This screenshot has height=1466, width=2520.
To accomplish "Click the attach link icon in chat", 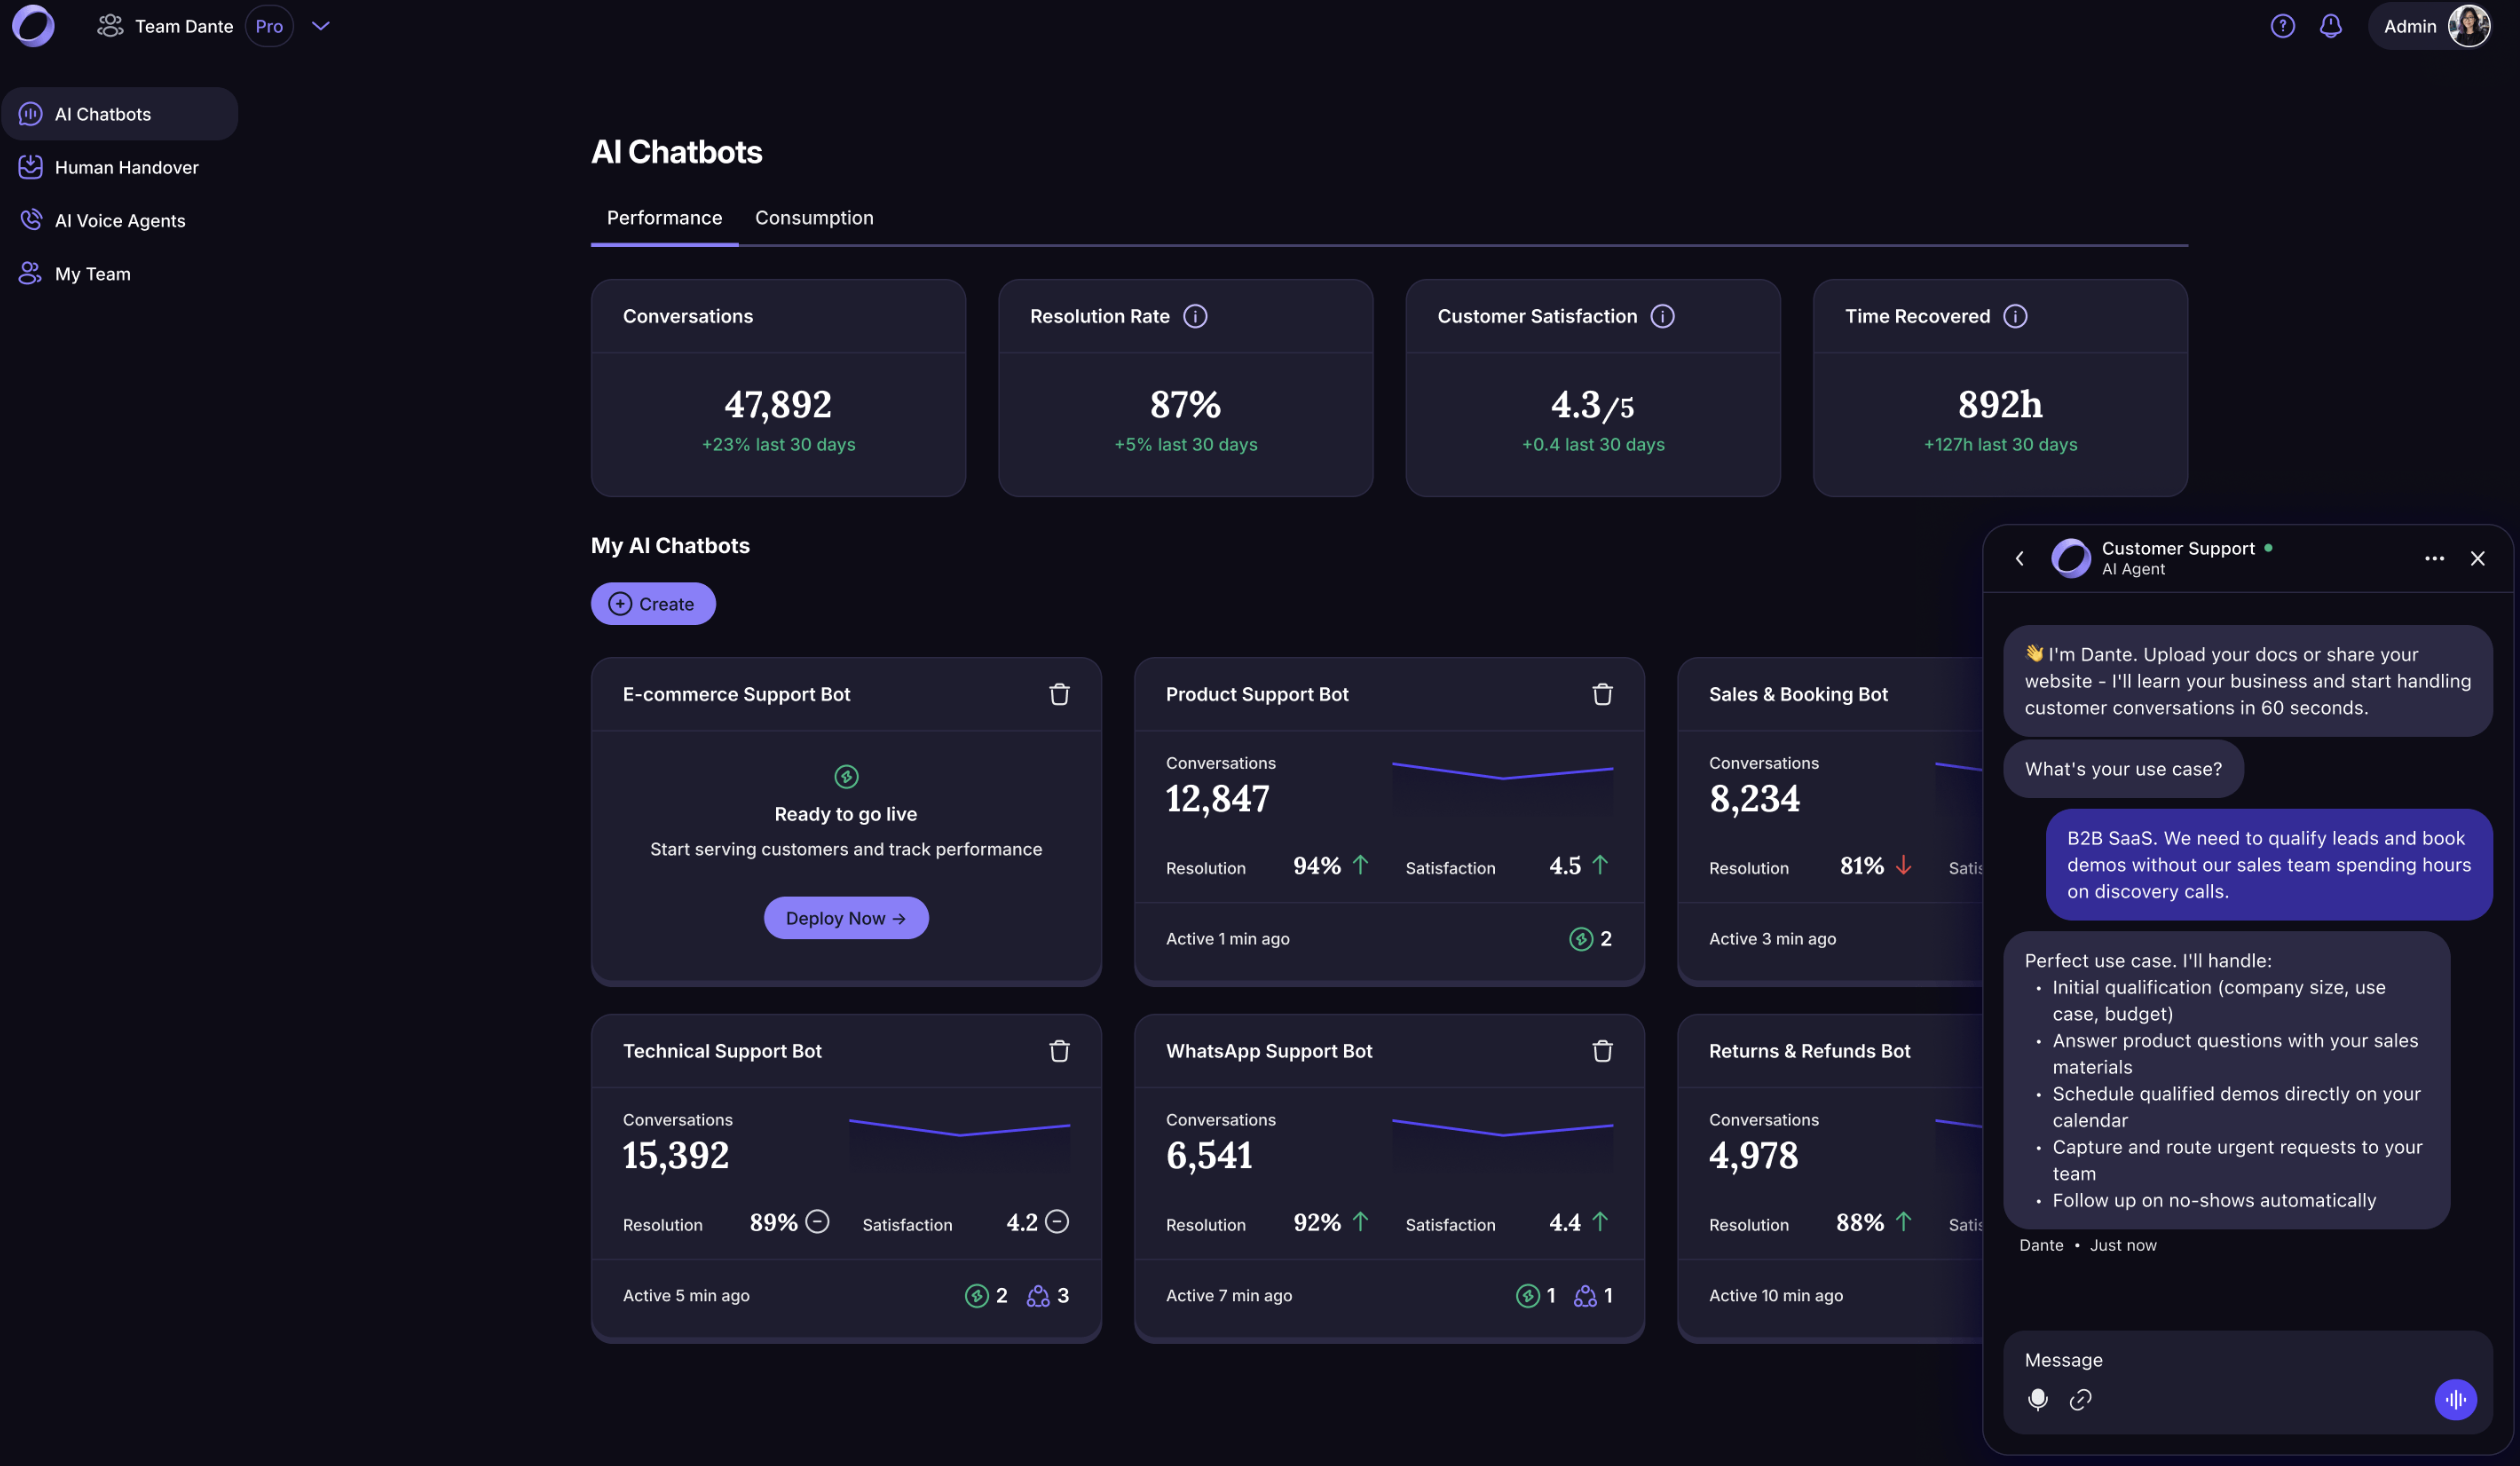I will click(x=2080, y=1399).
